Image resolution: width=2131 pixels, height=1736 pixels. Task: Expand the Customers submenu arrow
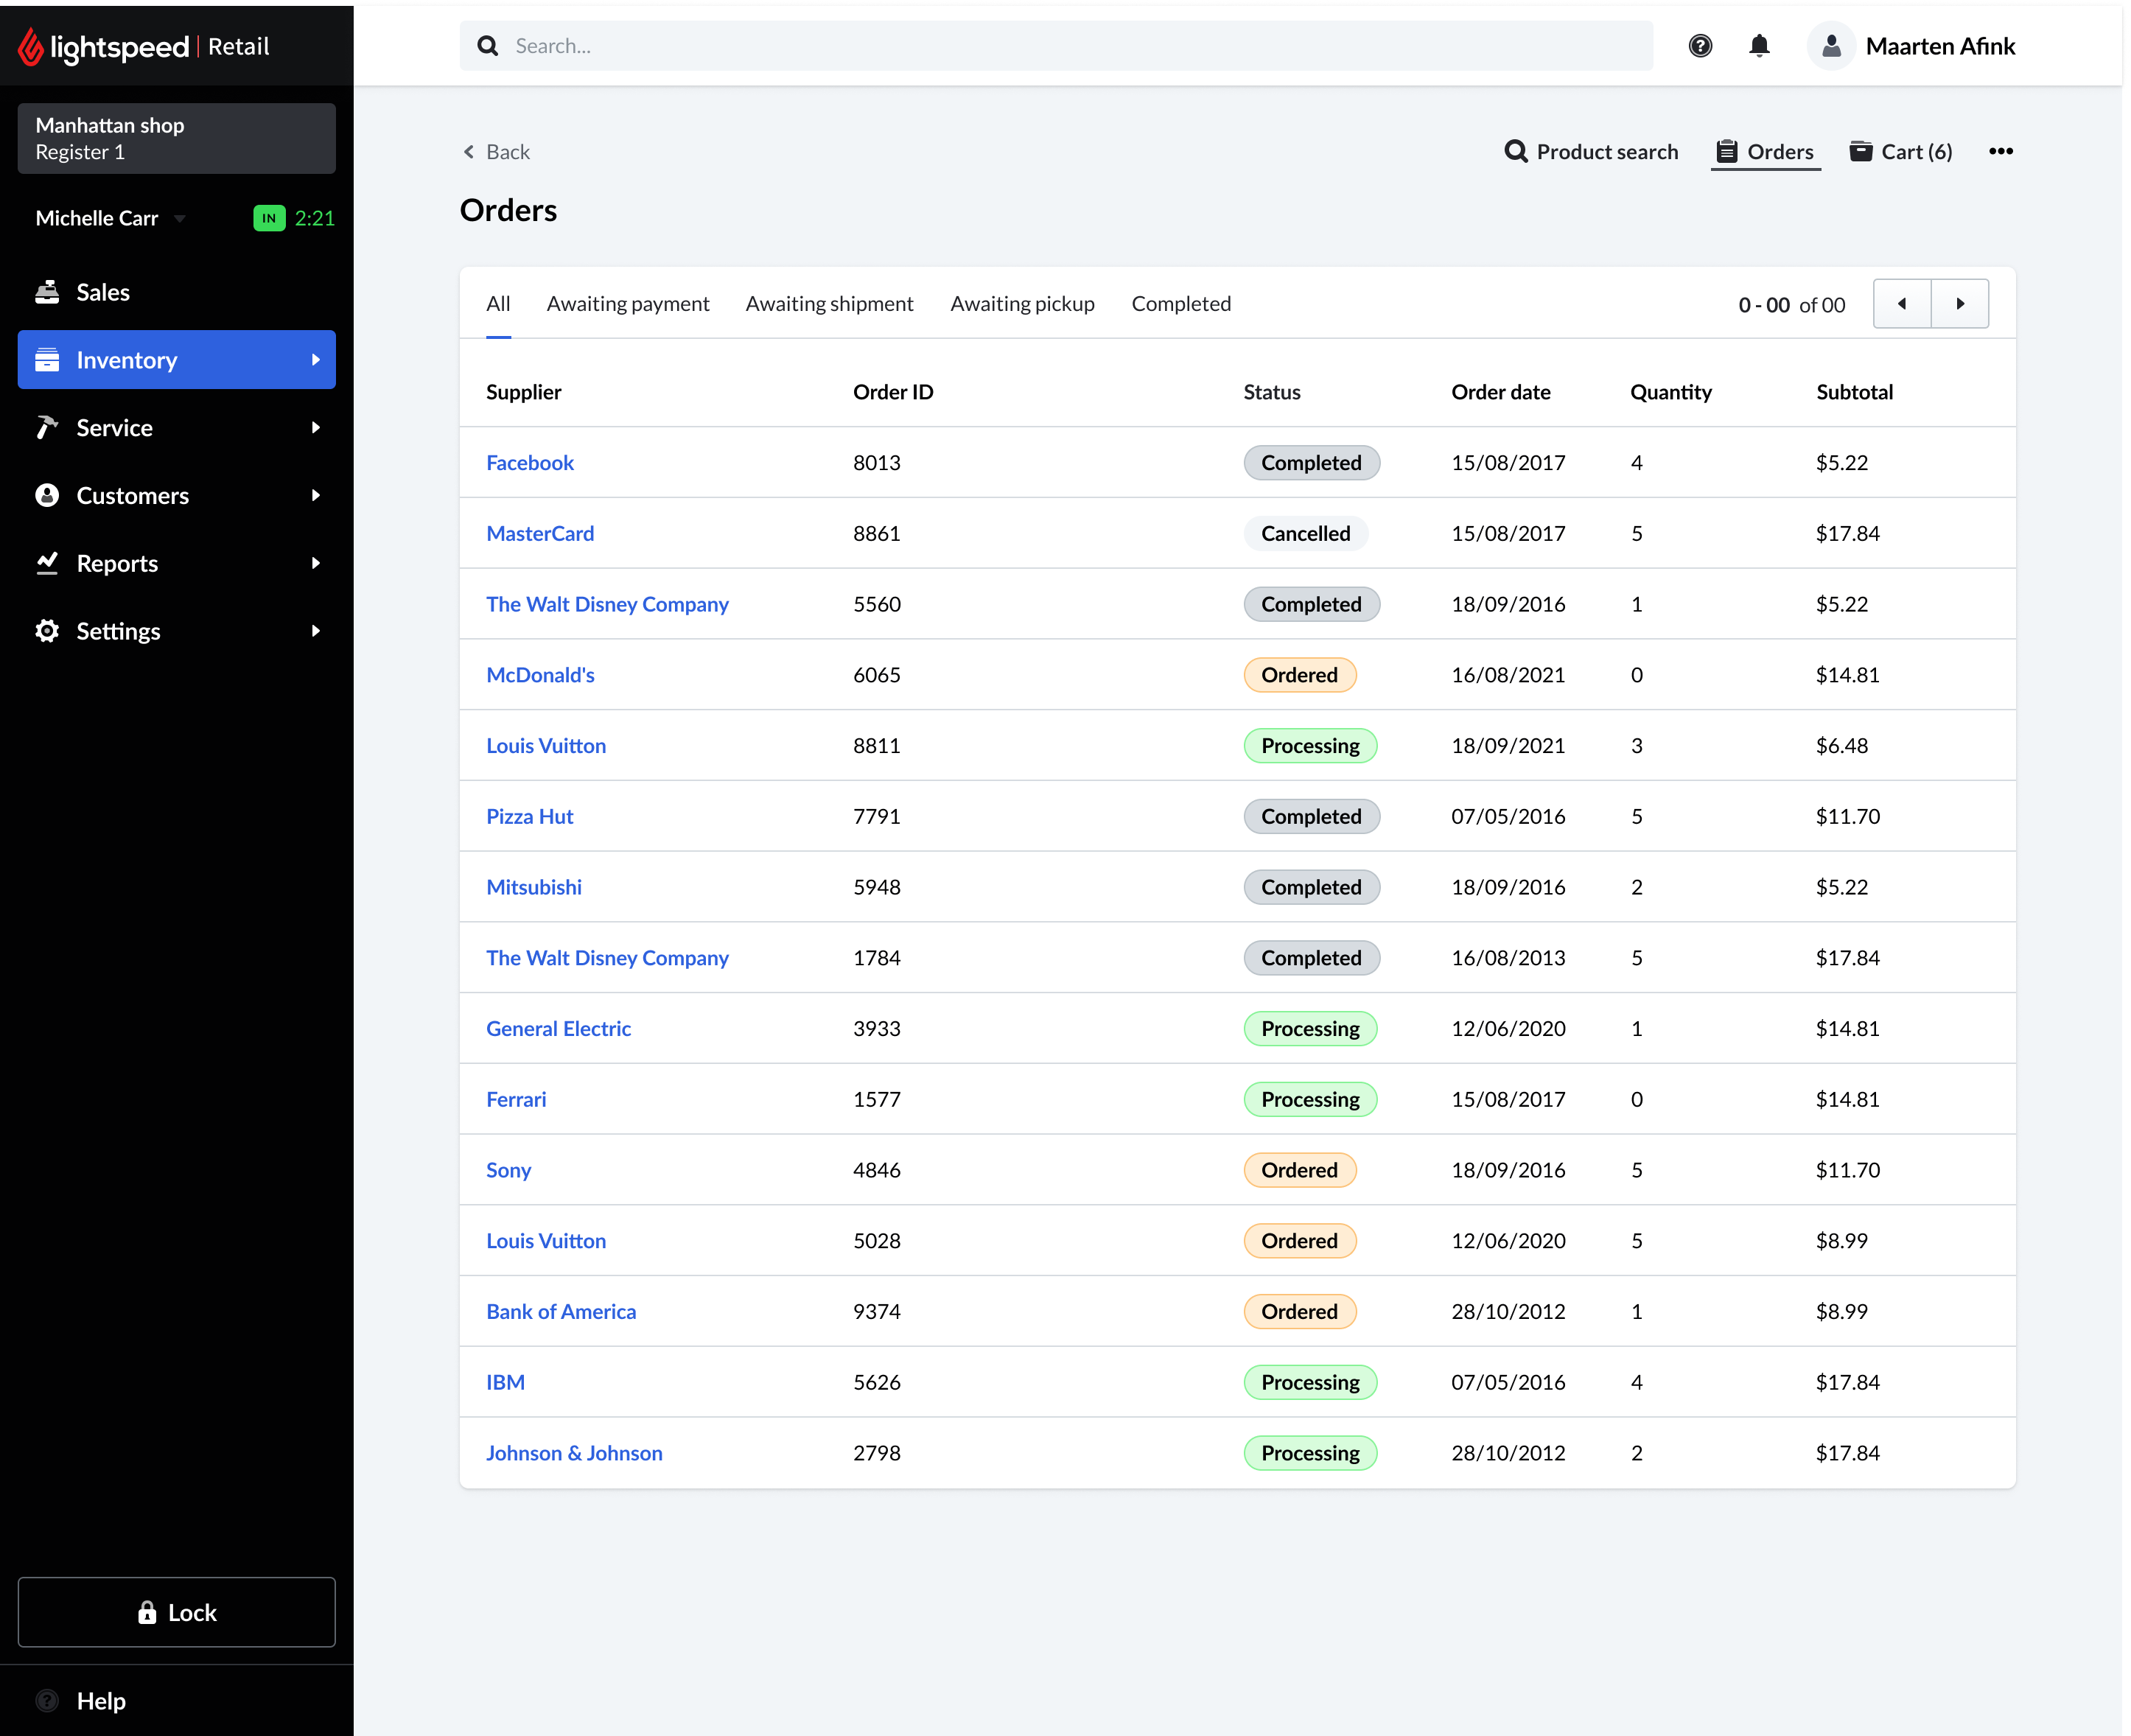(x=316, y=495)
